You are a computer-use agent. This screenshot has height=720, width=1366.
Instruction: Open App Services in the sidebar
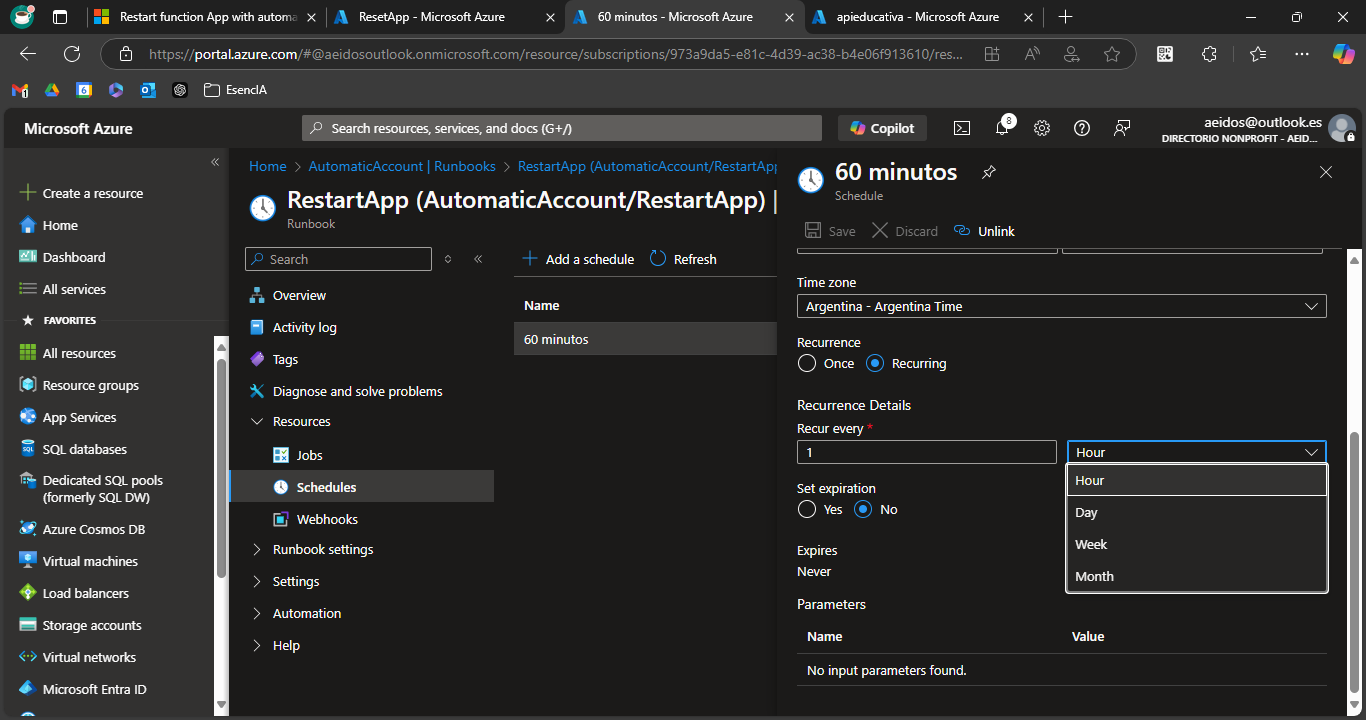point(79,417)
